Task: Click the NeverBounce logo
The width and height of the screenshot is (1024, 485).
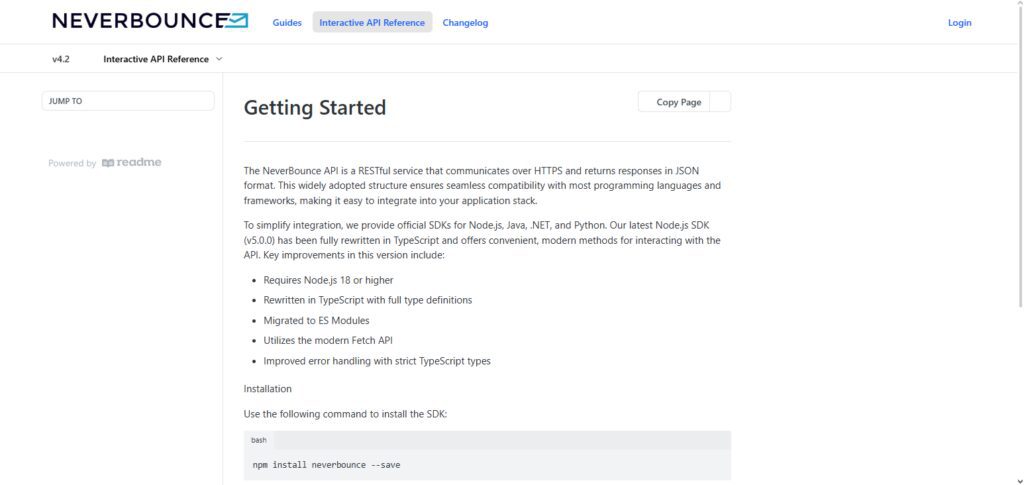Action: [x=150, y=21]
